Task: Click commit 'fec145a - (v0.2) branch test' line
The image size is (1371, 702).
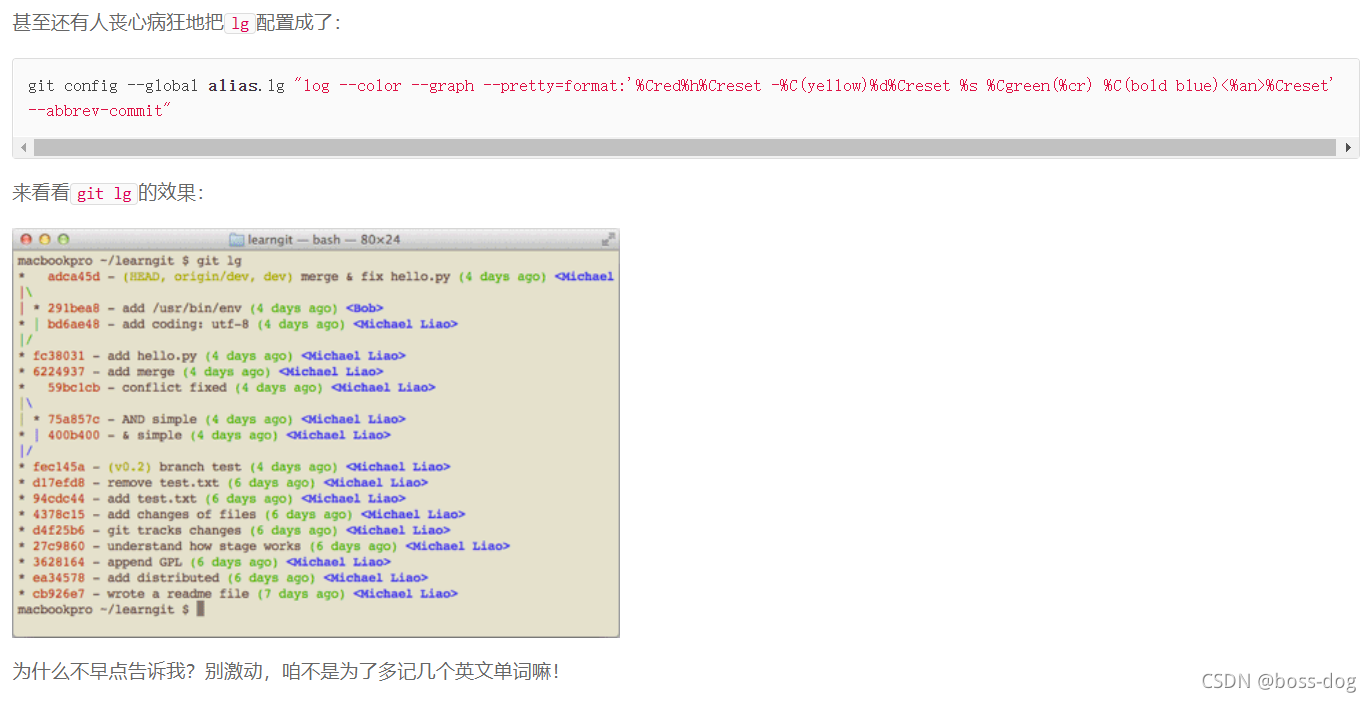Action: [234, 467]
